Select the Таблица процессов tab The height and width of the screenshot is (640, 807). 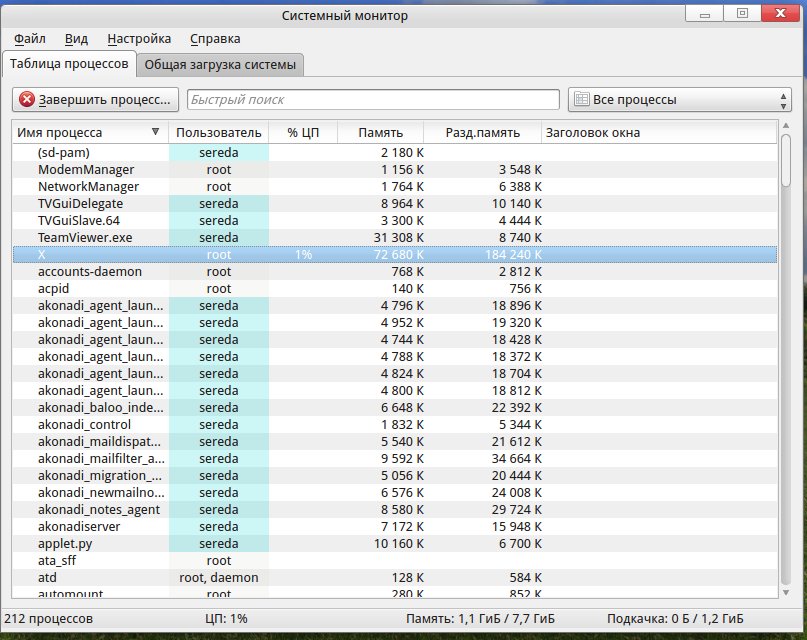tap(69, 64)
